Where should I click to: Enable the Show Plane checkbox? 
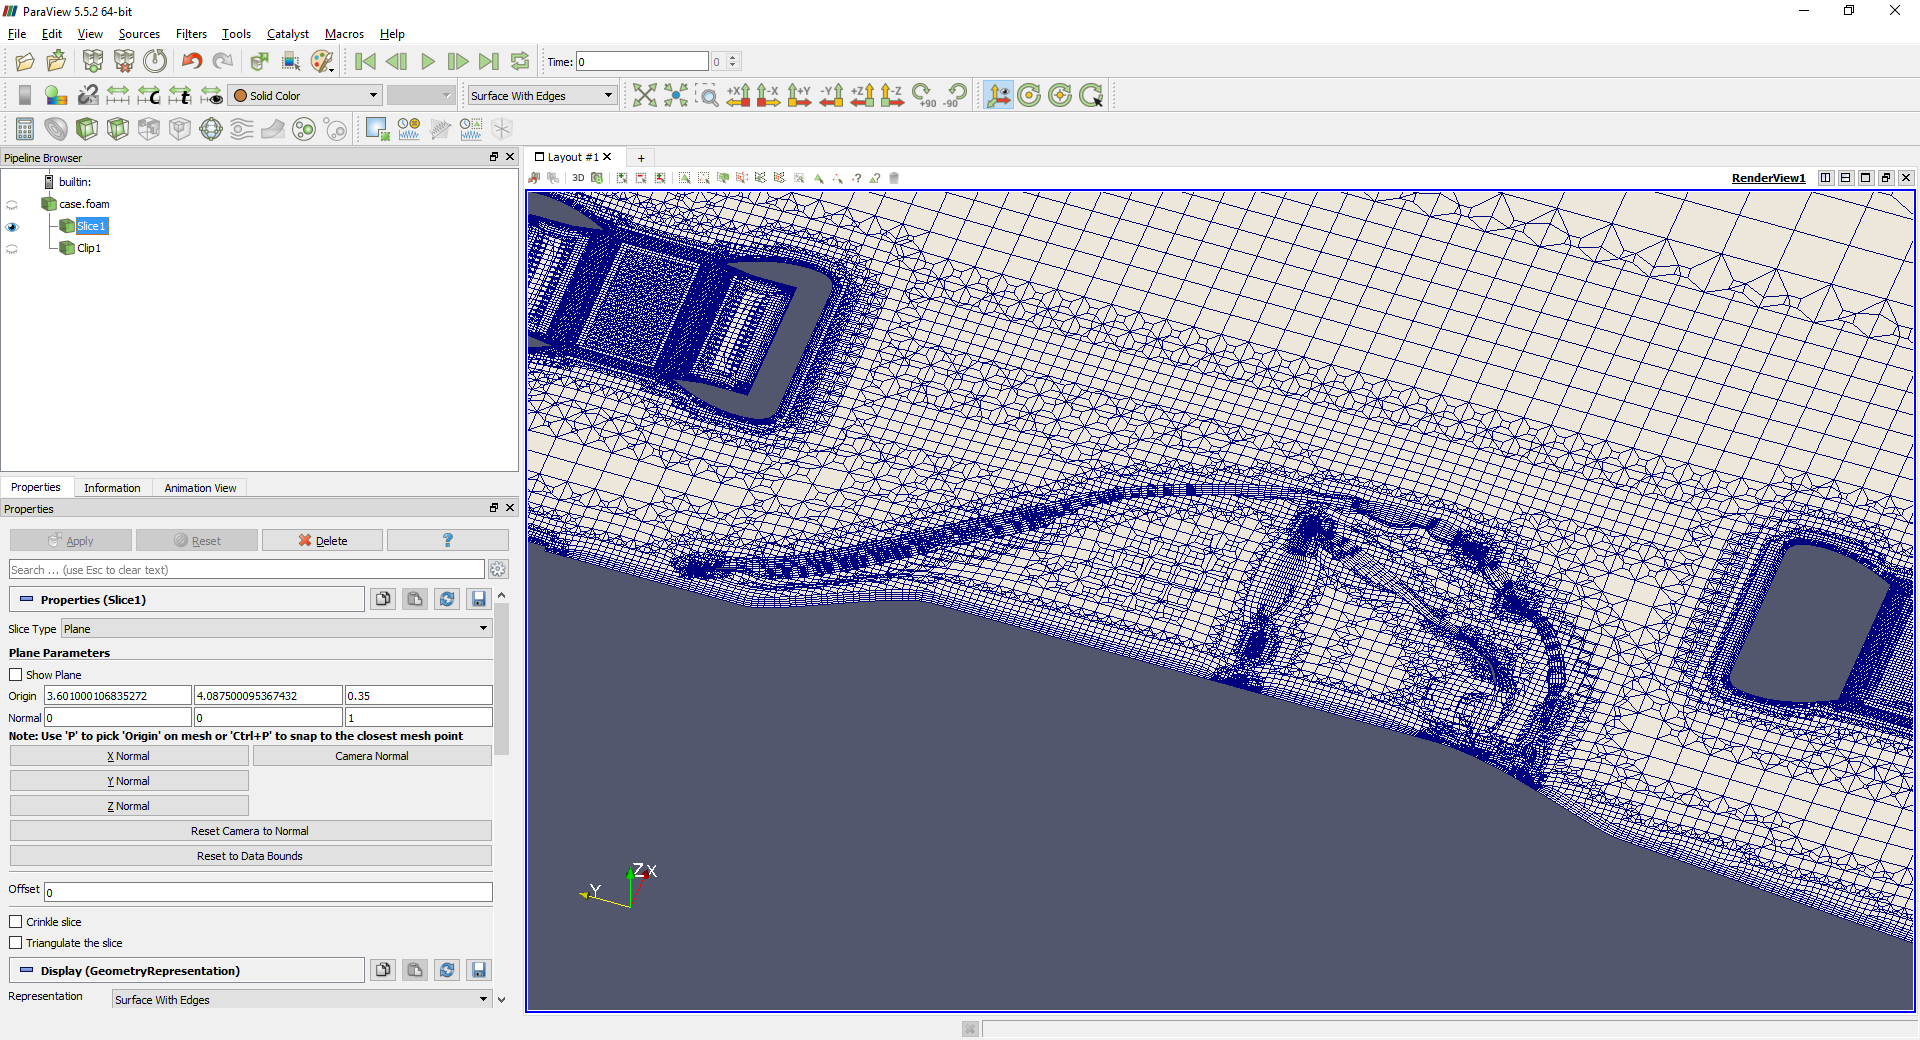pyautogui.click(x=16, y=675)
